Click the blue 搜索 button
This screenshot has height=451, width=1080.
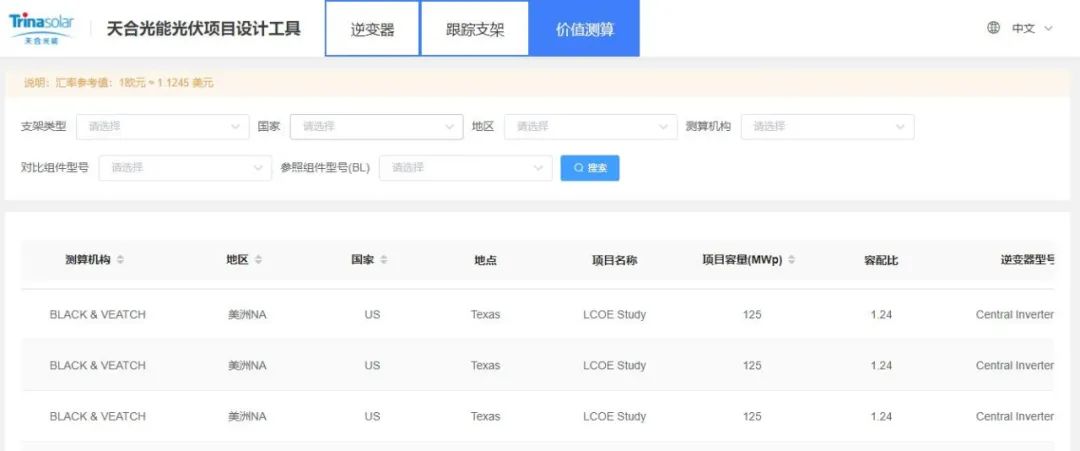click(x=590, y=168)
